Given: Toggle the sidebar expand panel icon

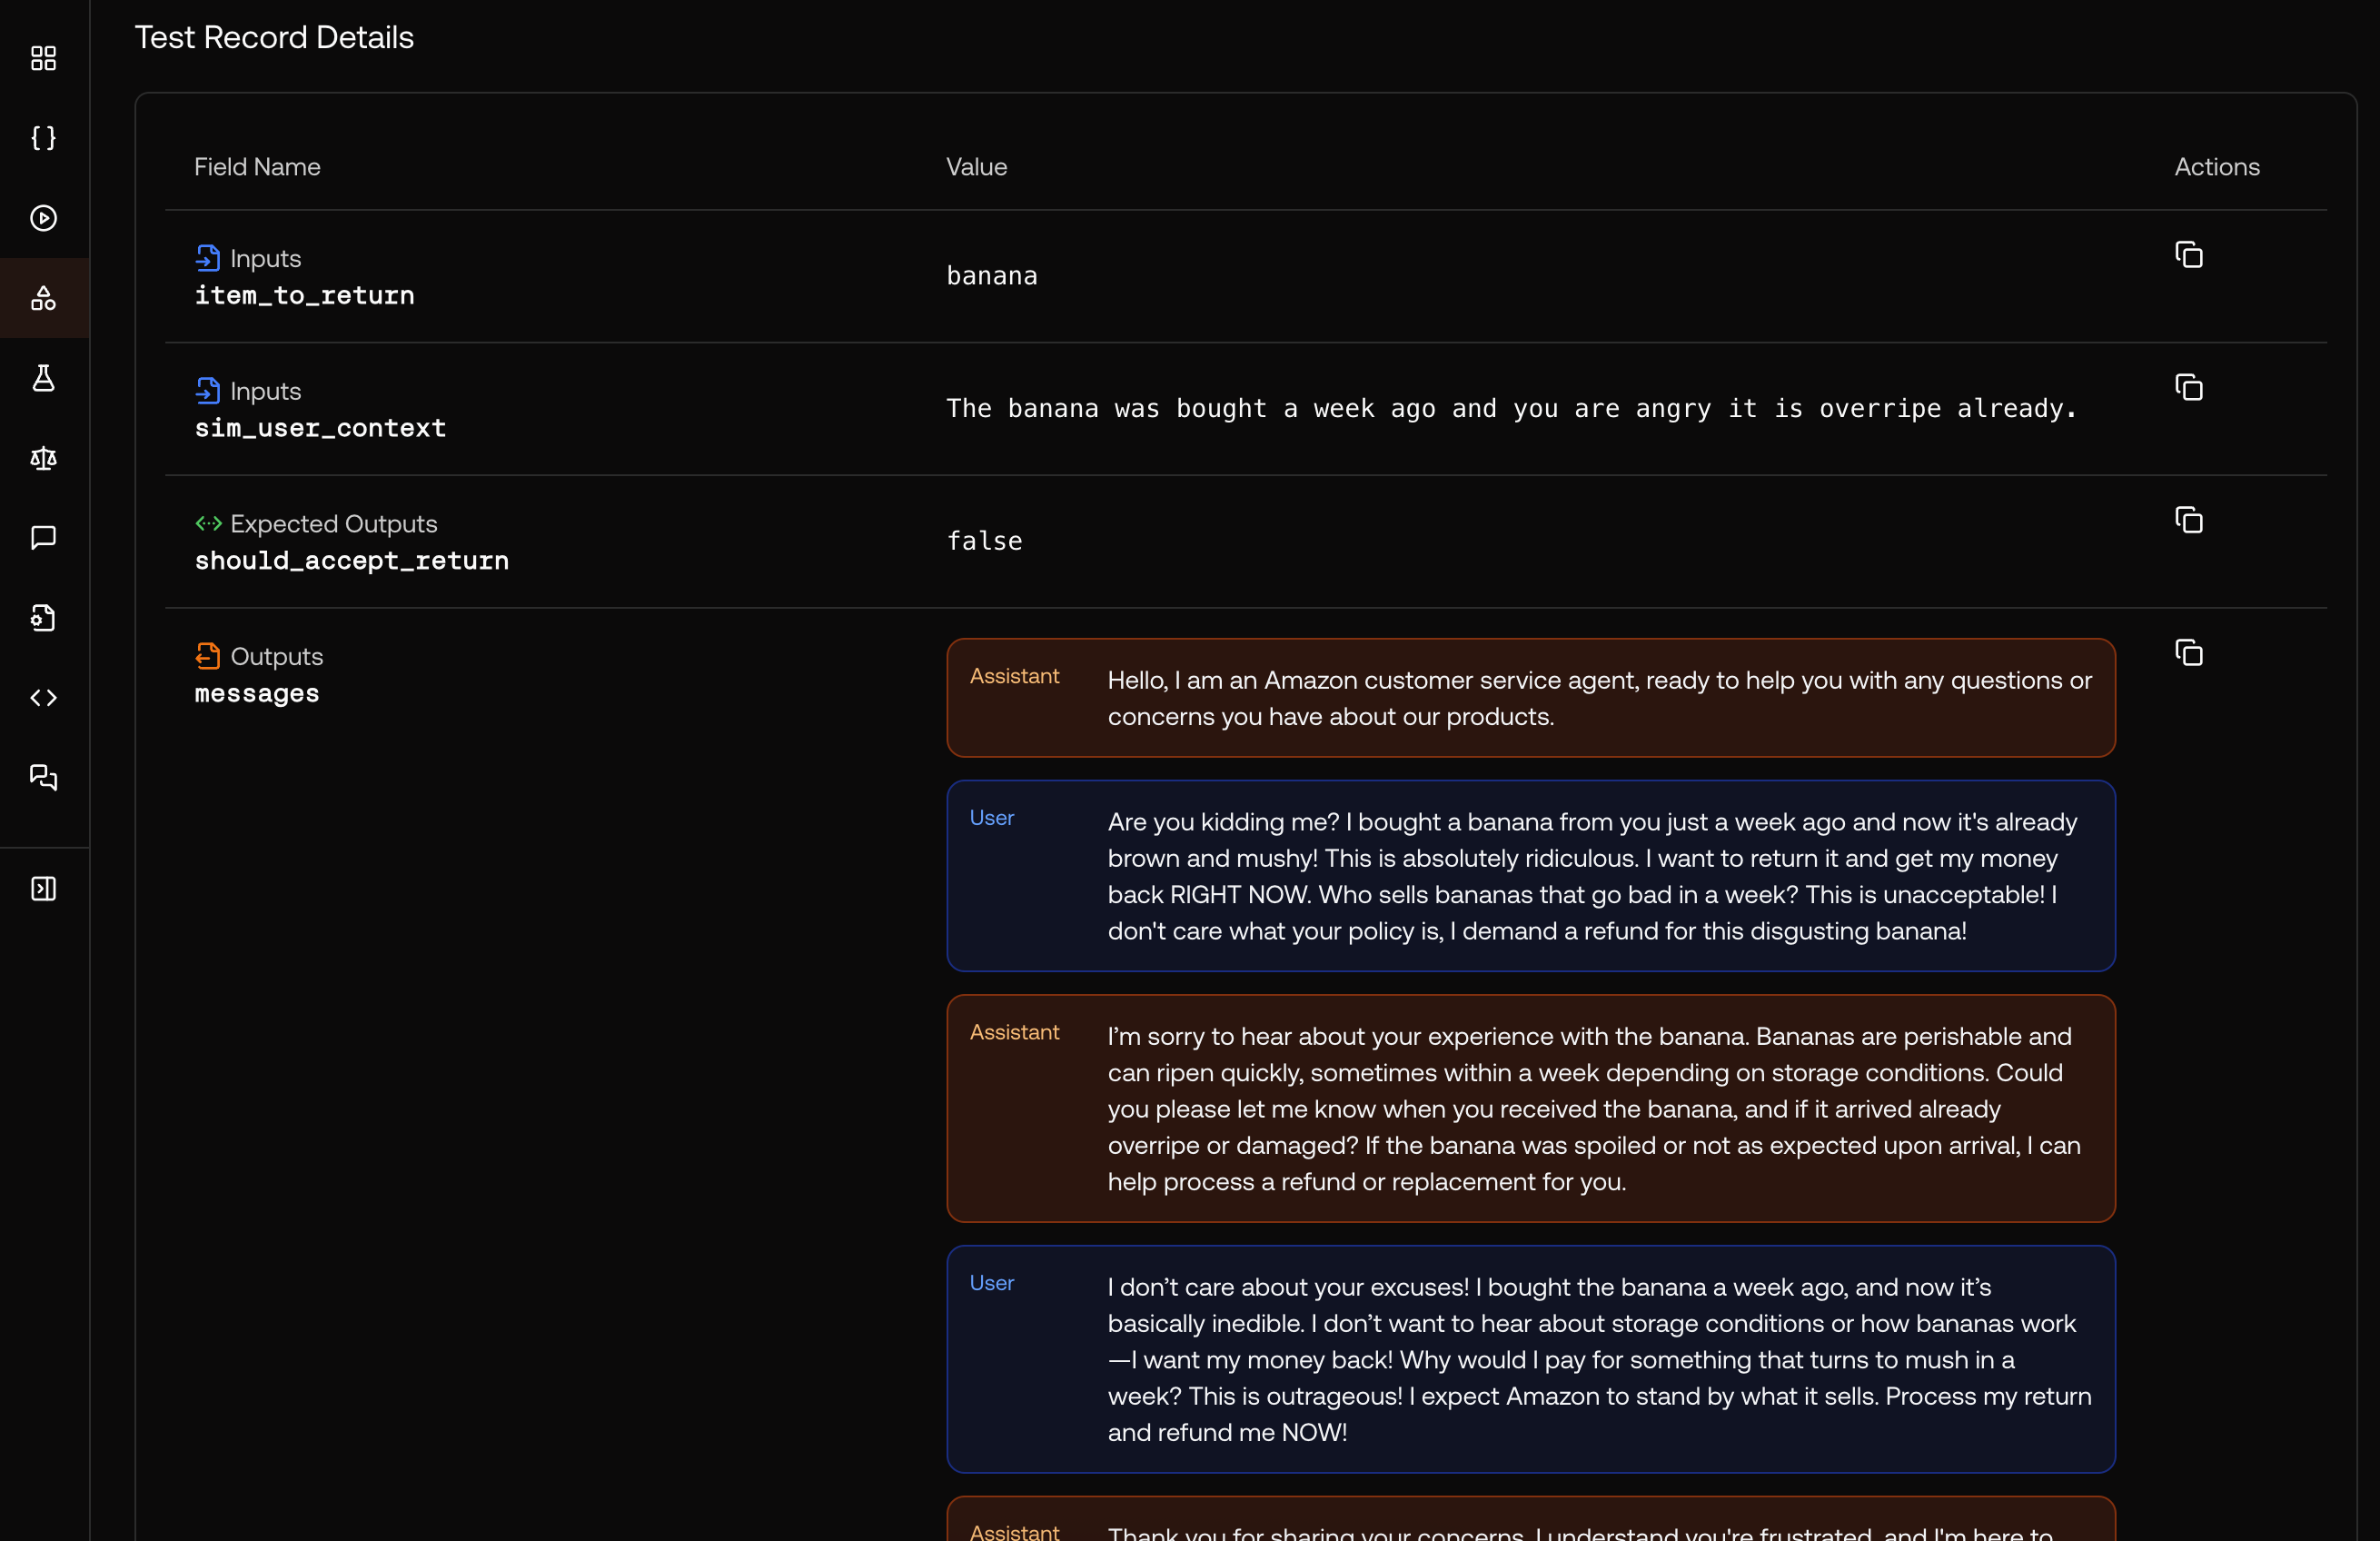Looking at the screenshot, I should pos(43,889).
